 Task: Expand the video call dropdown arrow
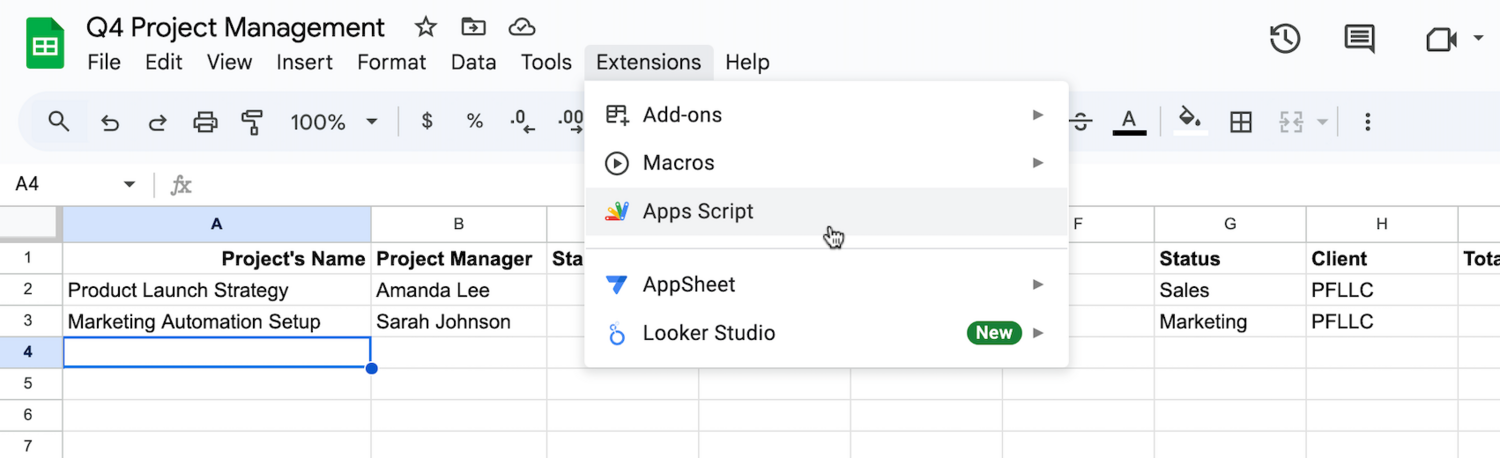[1478, 40]
